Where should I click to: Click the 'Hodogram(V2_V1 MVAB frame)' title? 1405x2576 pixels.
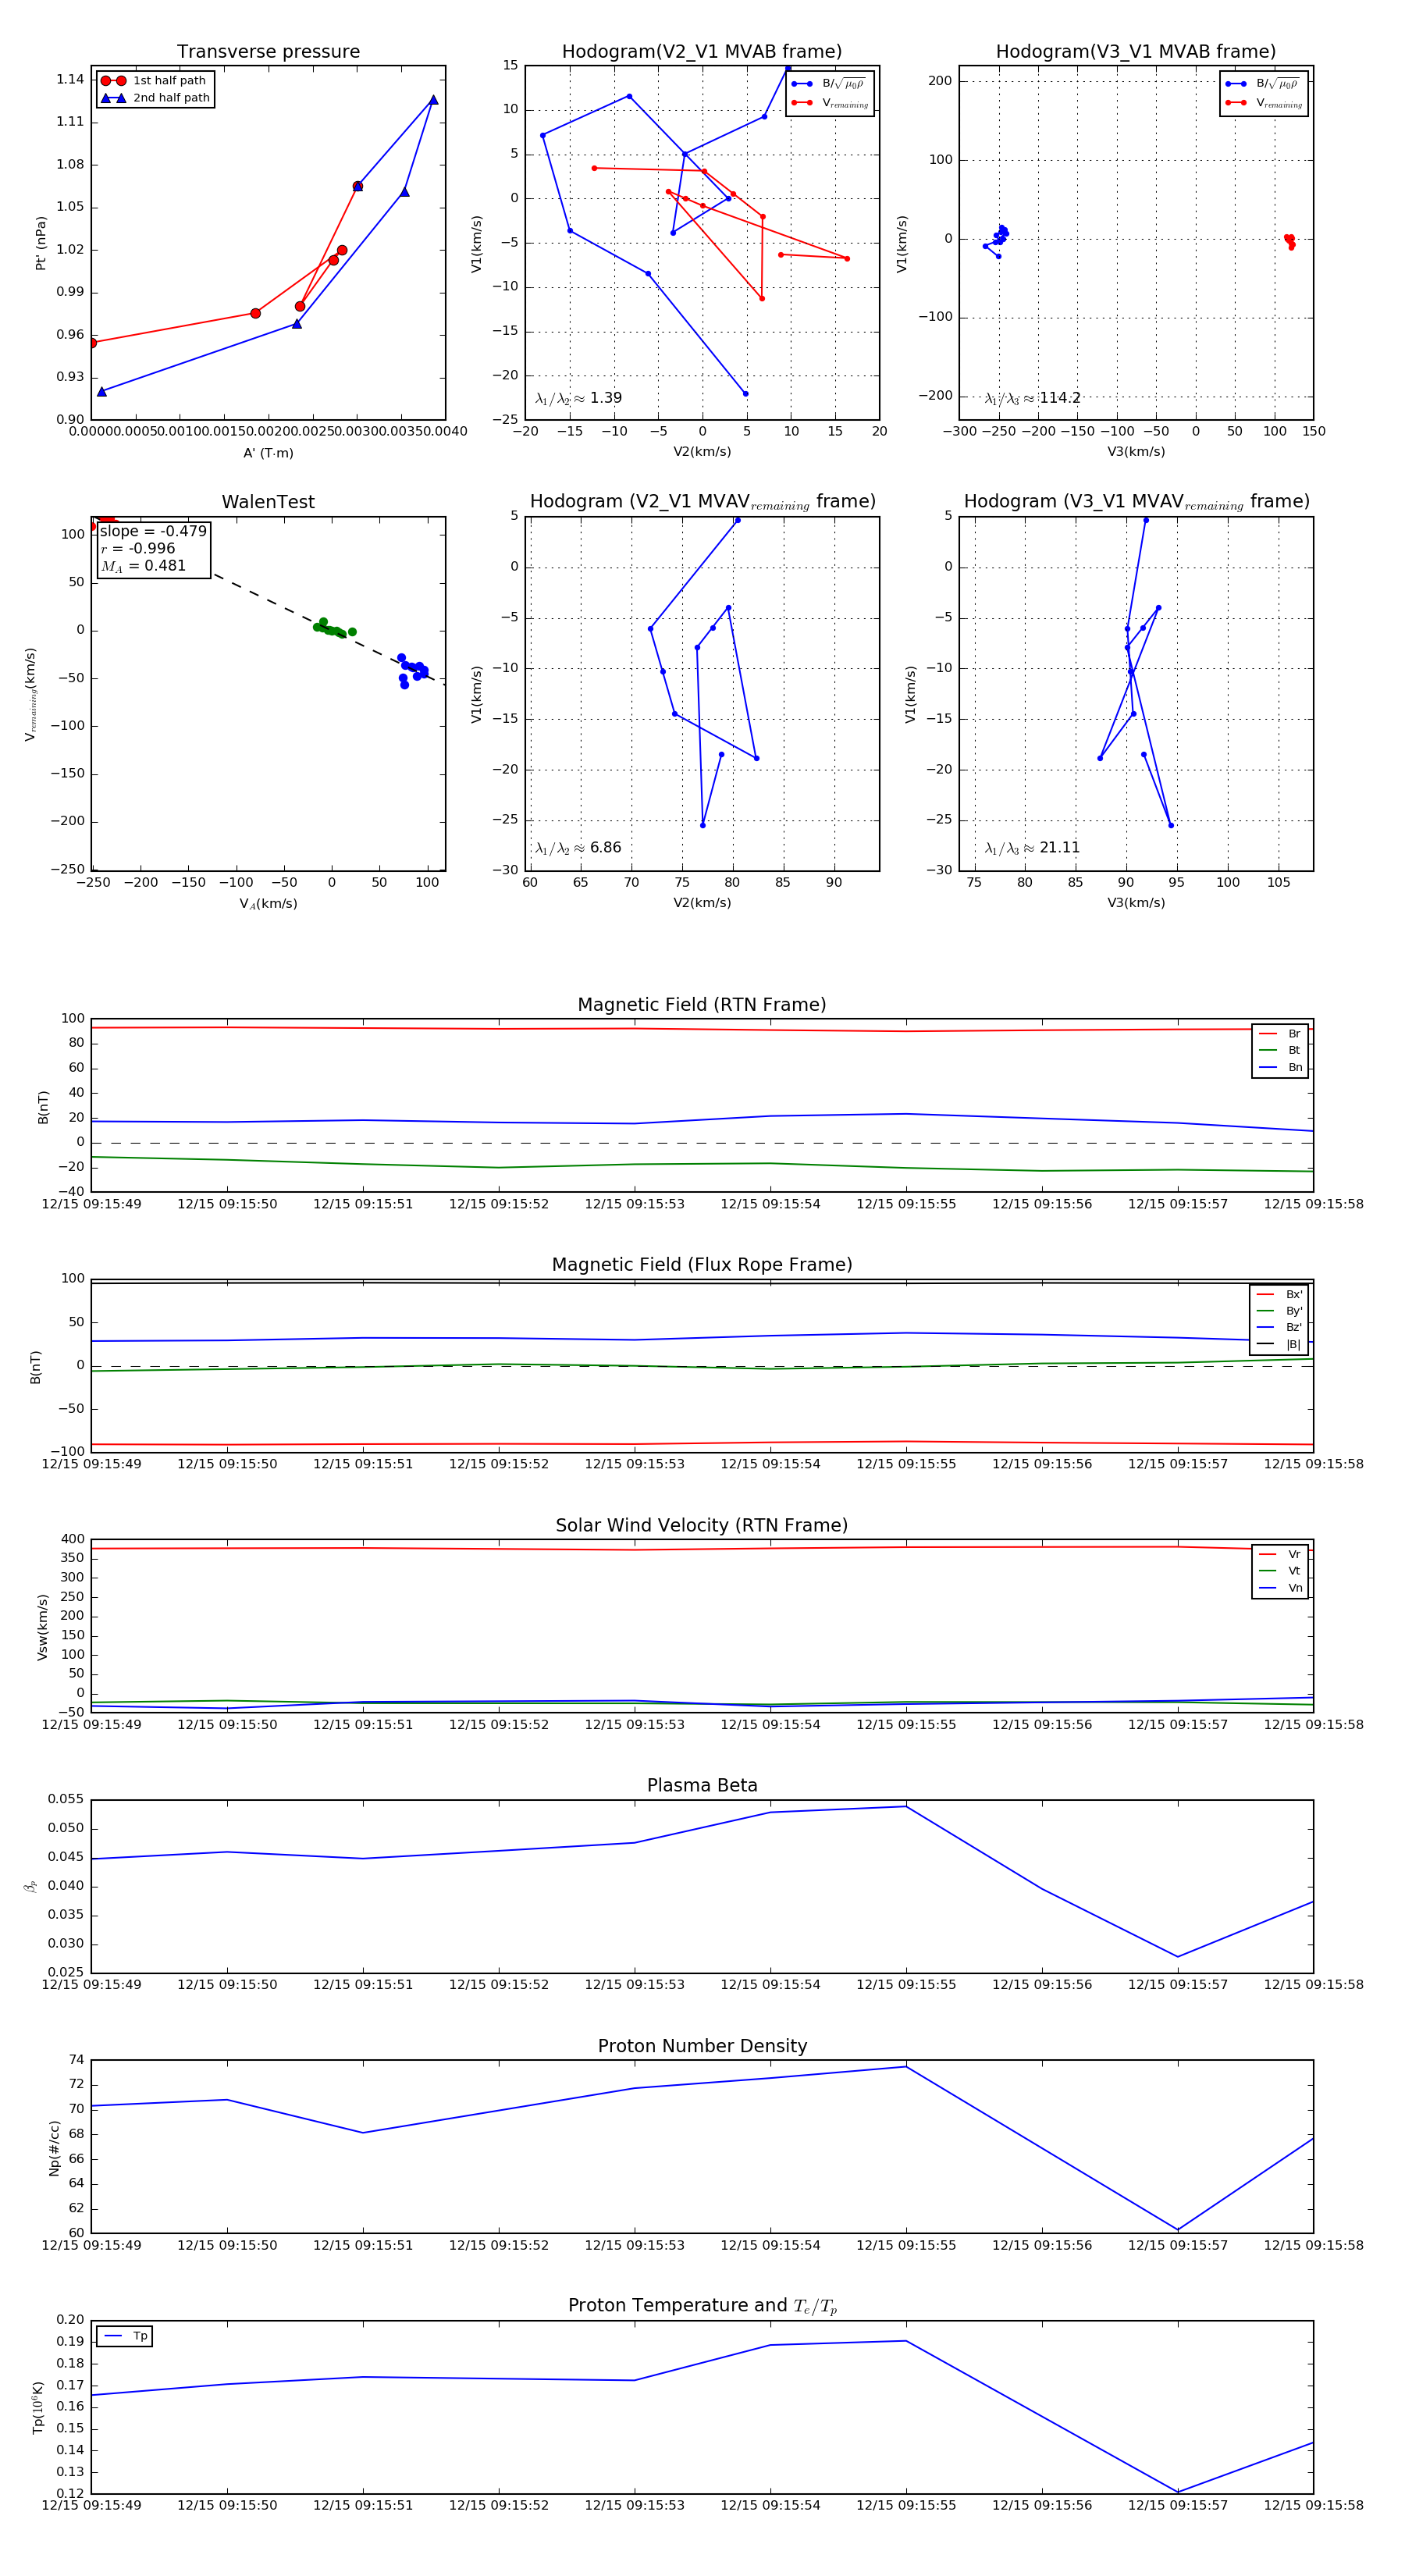[x=702, y=52]
